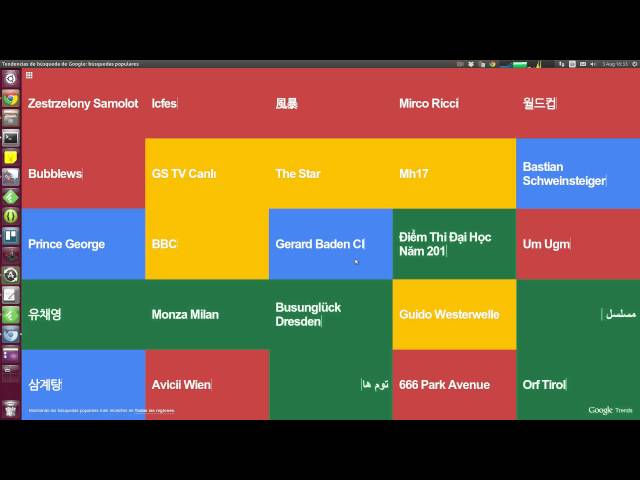Click the Zestrzelony Samolot tile
This screenshot has height=480, width=640.
(x=83, y=103)
